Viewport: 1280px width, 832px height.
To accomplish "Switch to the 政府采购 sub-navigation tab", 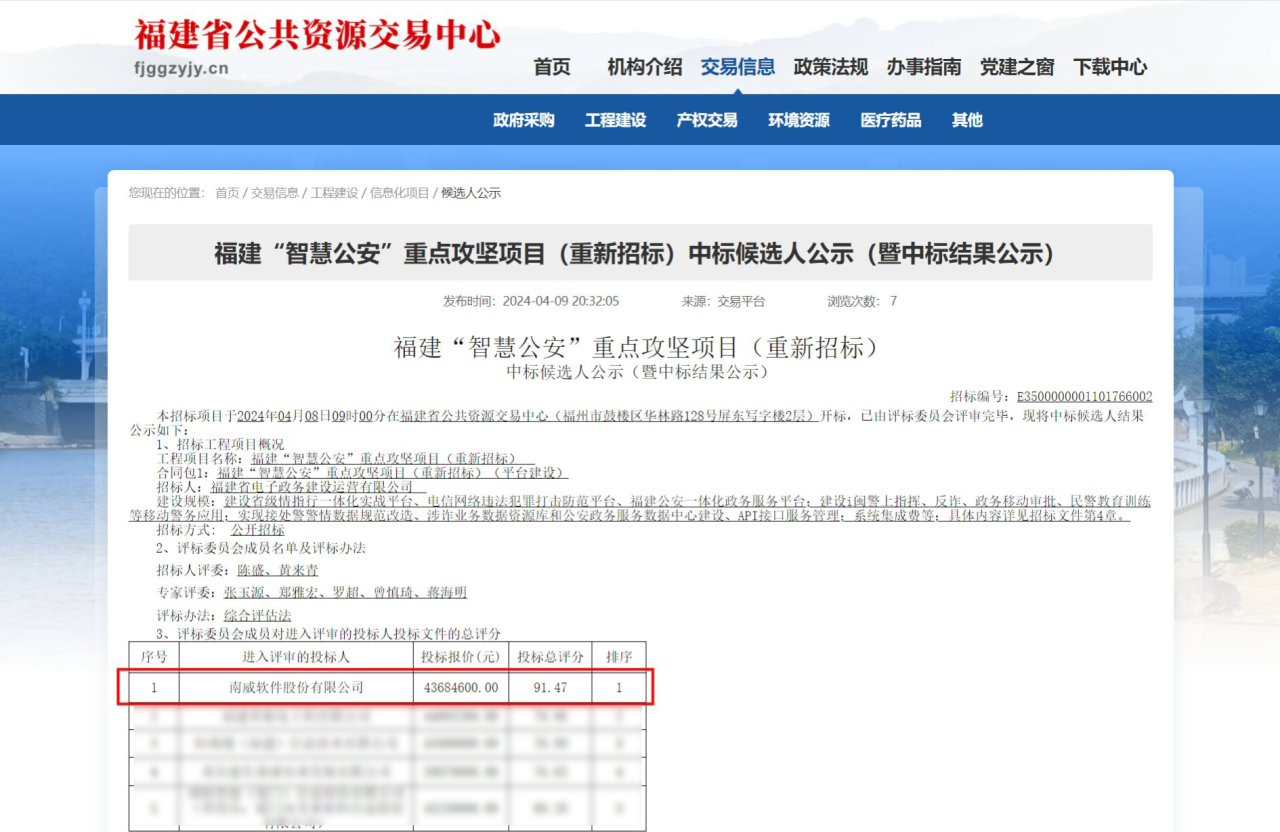I will [x=523, y=120].
